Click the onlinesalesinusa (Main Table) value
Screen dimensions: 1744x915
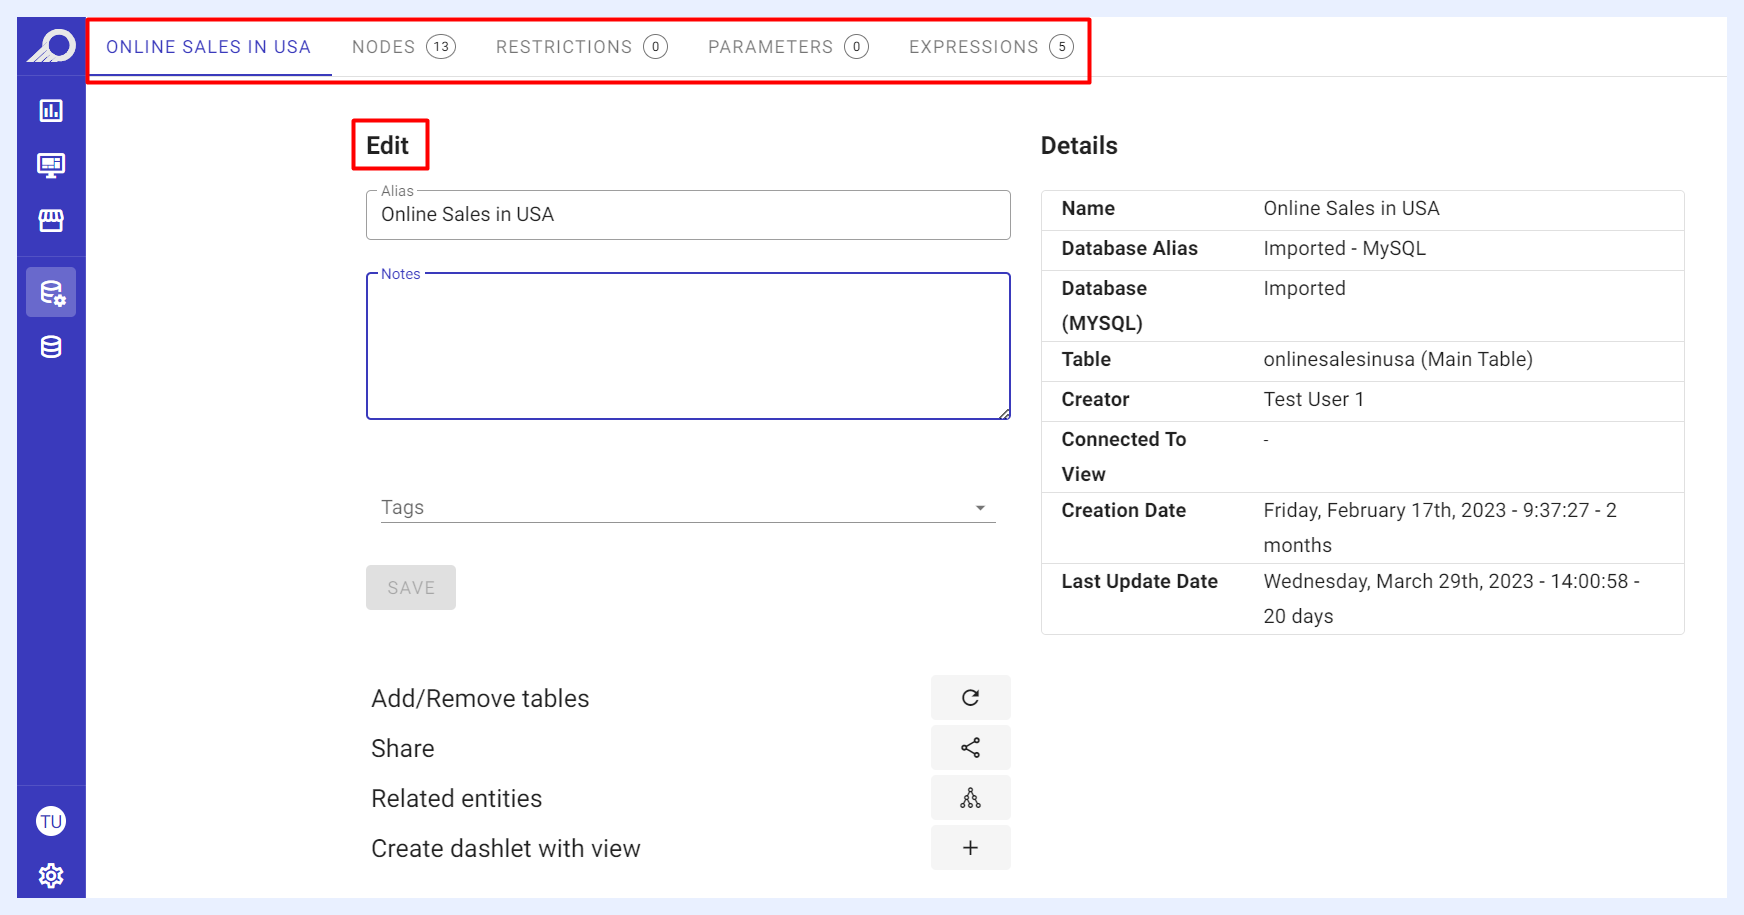pyautogui.click(x=1397, y=359)
